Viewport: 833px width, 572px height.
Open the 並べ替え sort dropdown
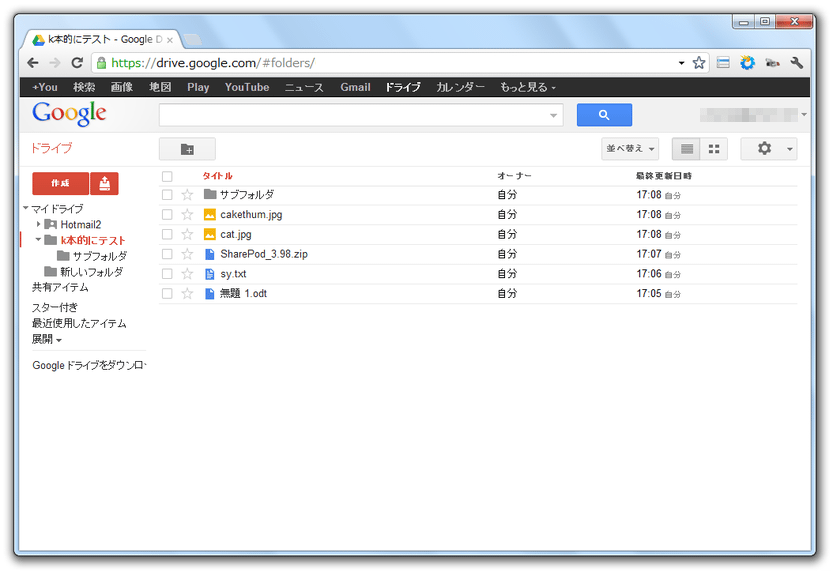pos(630,149)
